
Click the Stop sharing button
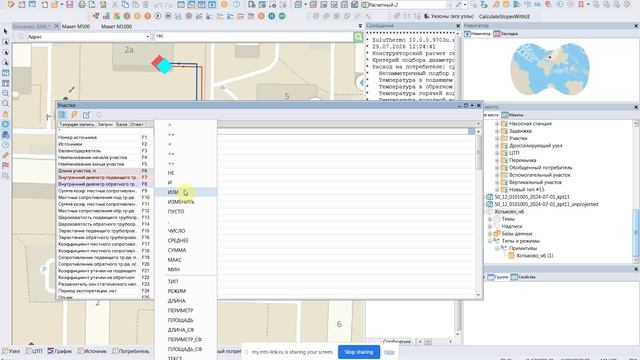pyautogui.click(x=359, y=352)
